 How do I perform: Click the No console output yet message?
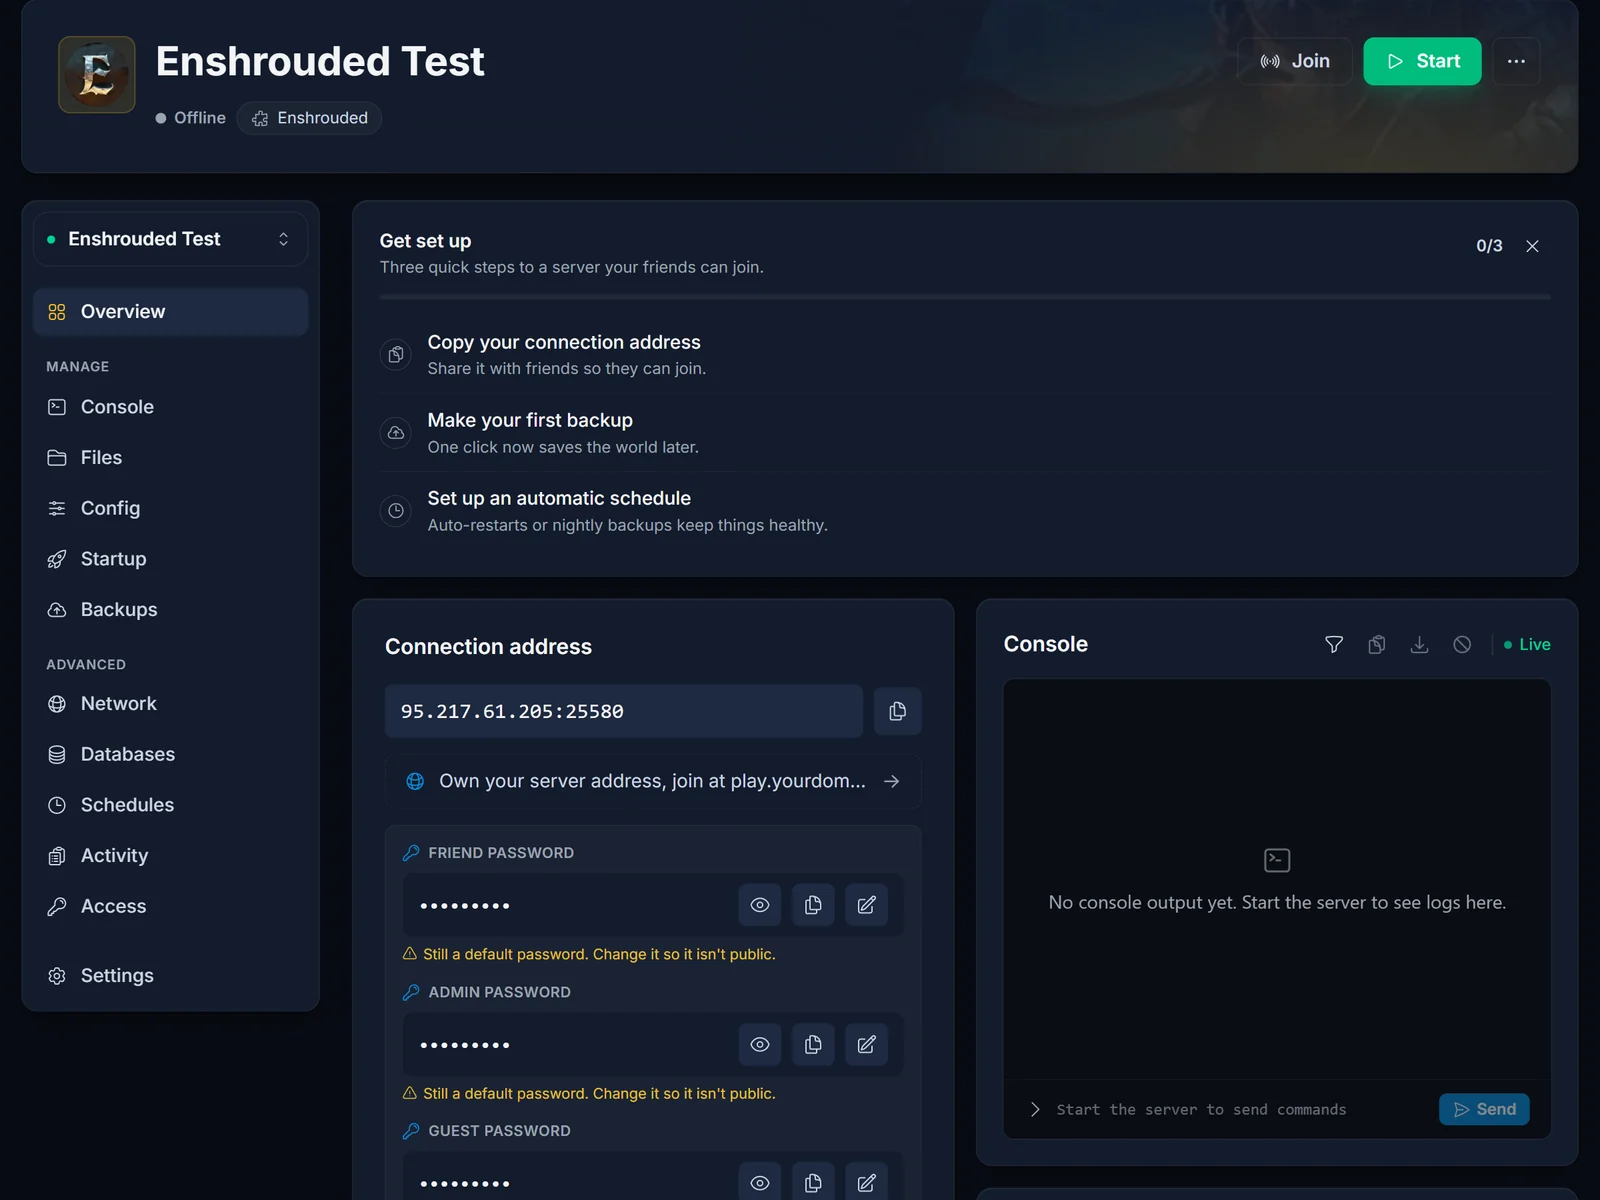click(x=1277, y=903)
